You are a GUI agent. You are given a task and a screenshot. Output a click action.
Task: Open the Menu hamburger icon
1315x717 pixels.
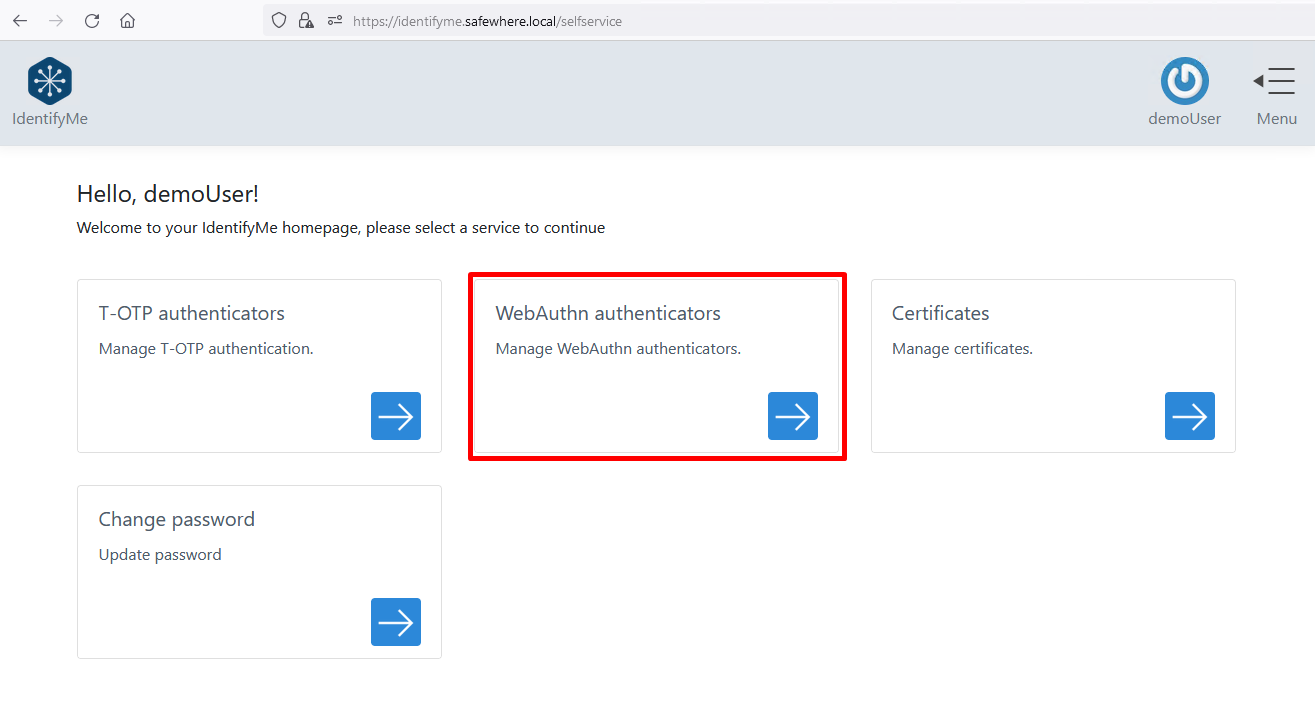[1275, 81]
